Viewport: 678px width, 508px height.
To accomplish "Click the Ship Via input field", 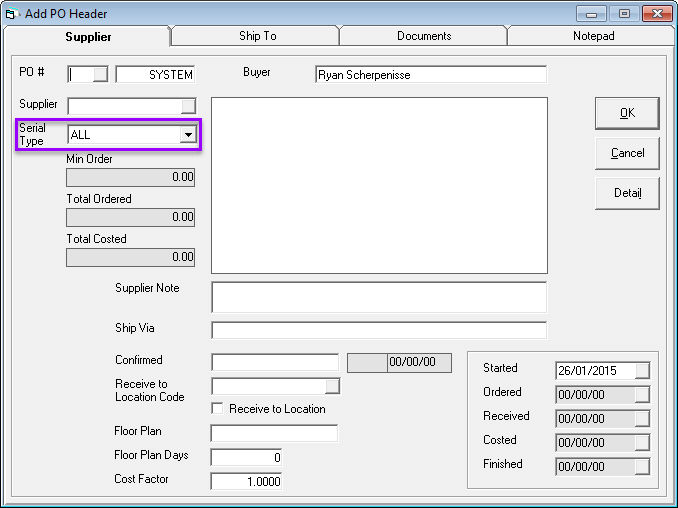I will (379, 330).
